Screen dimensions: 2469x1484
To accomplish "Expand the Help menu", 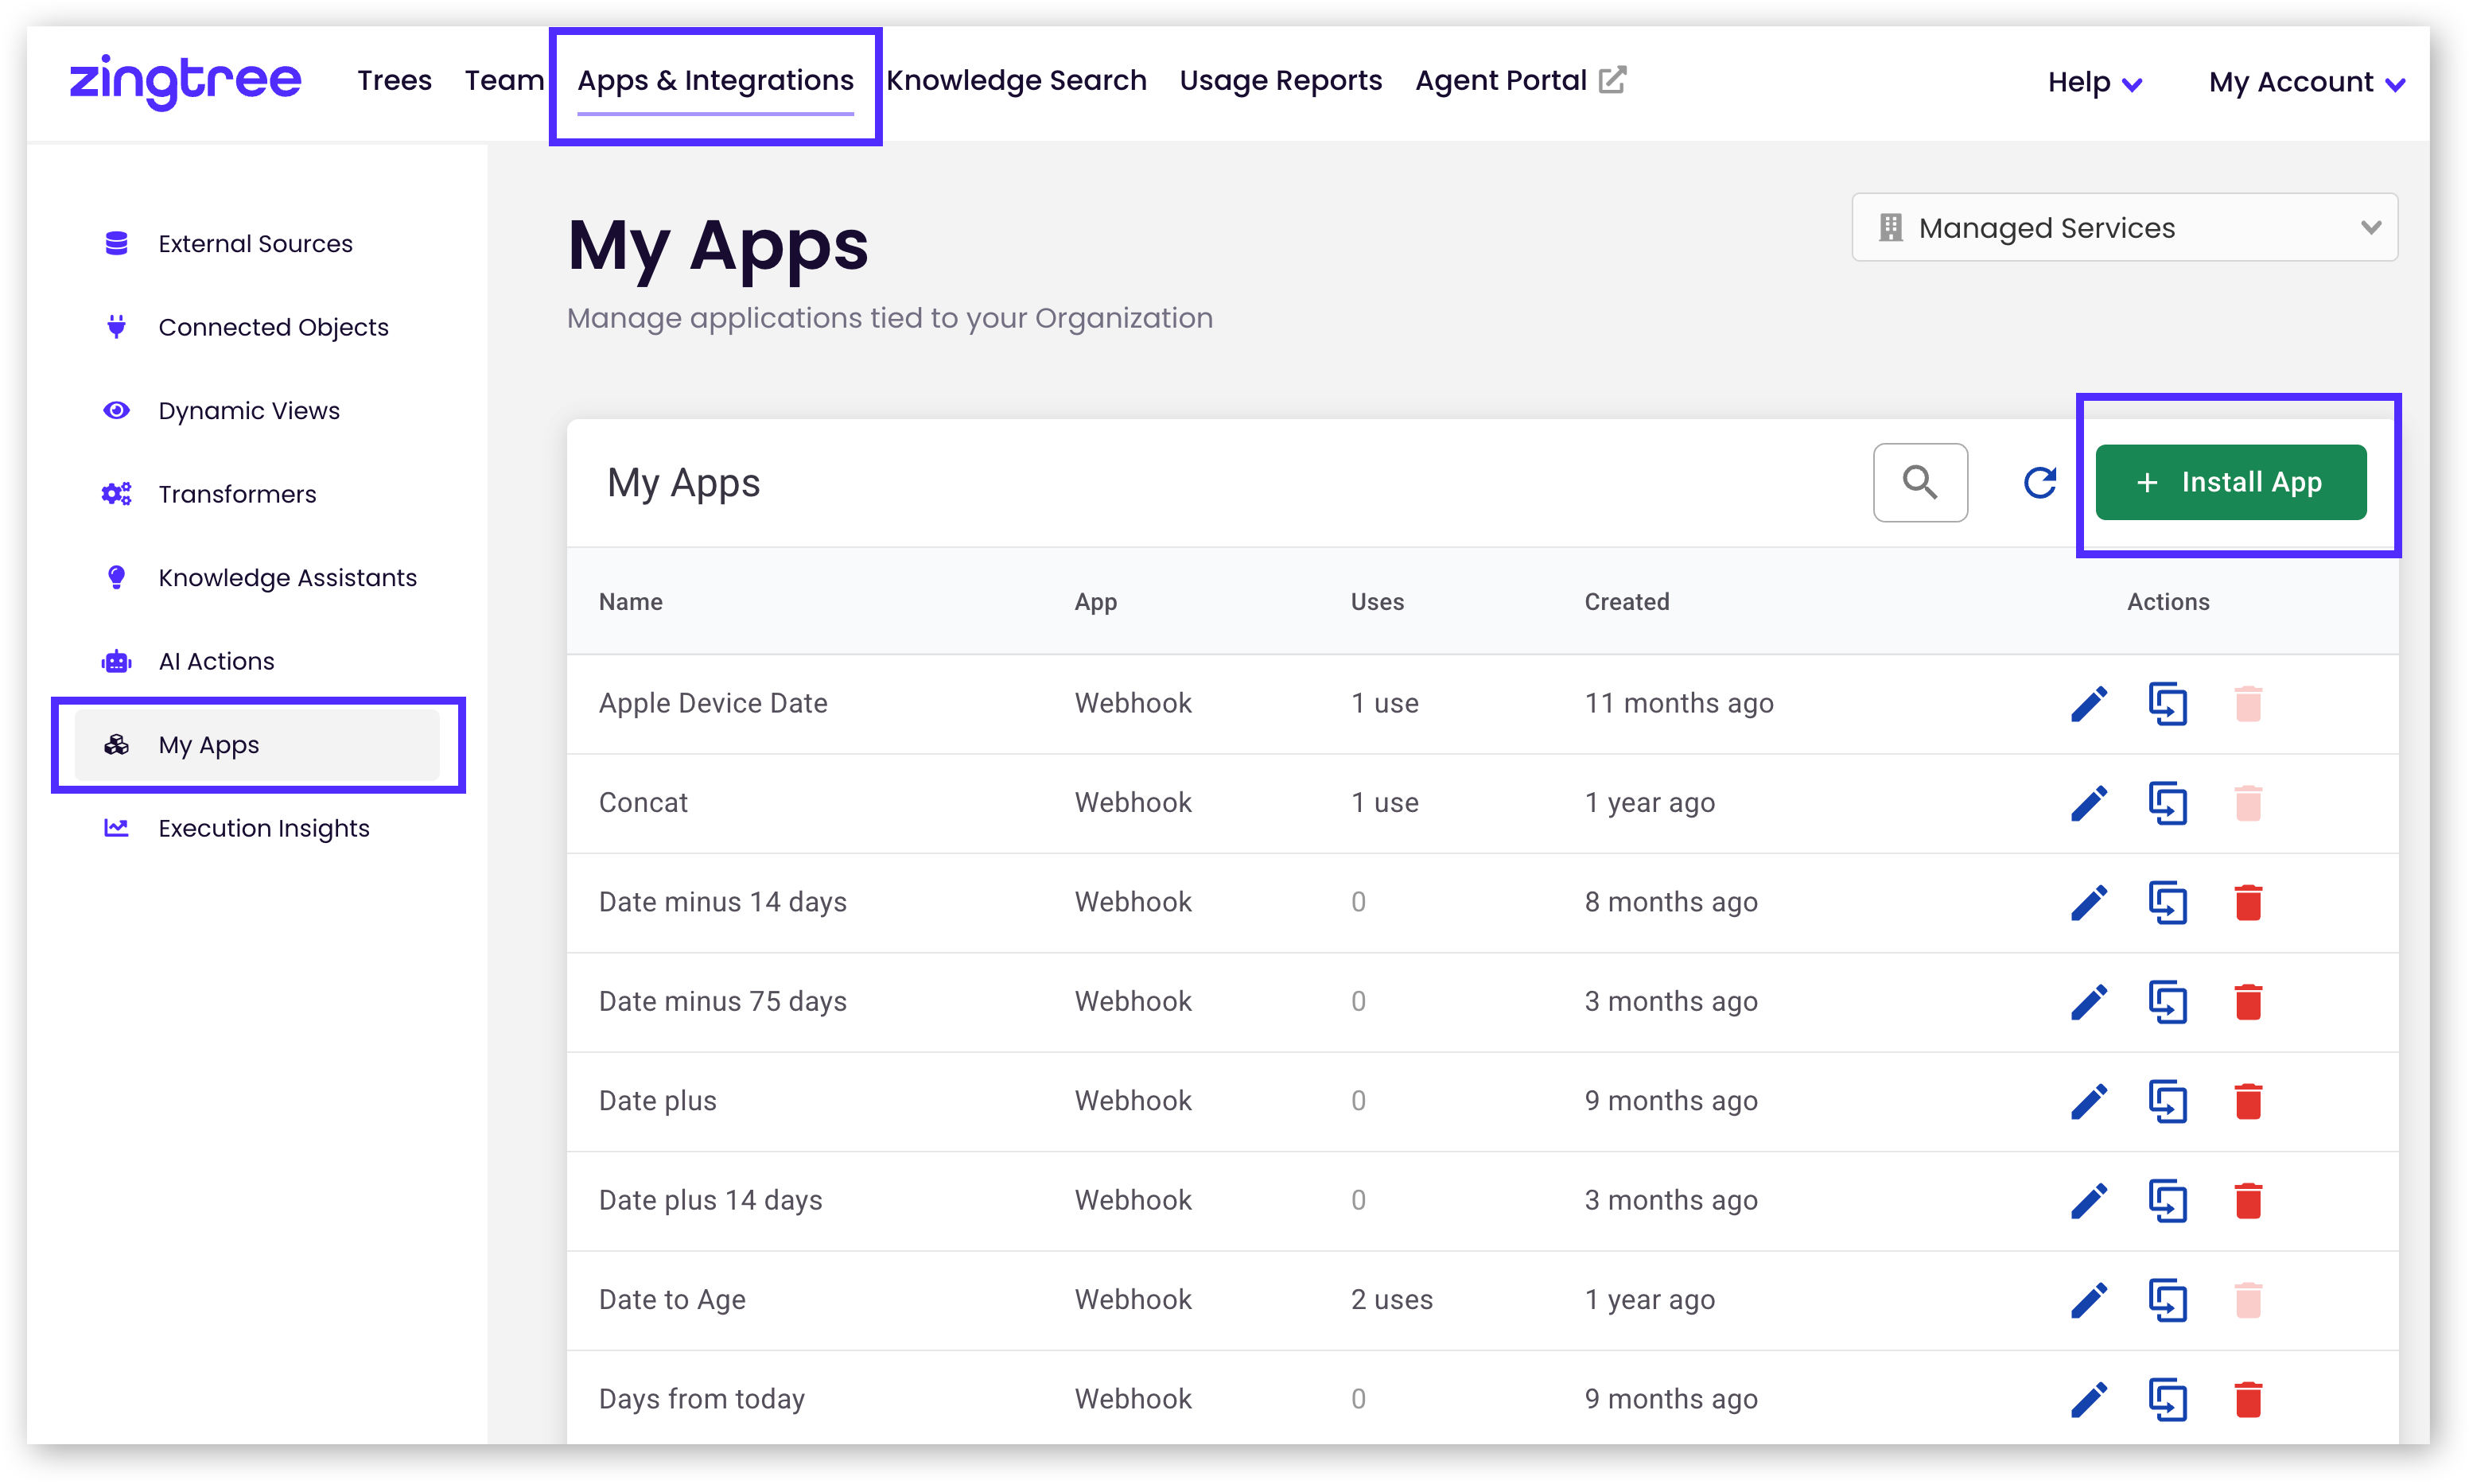I will click(x=2094, y=82).
